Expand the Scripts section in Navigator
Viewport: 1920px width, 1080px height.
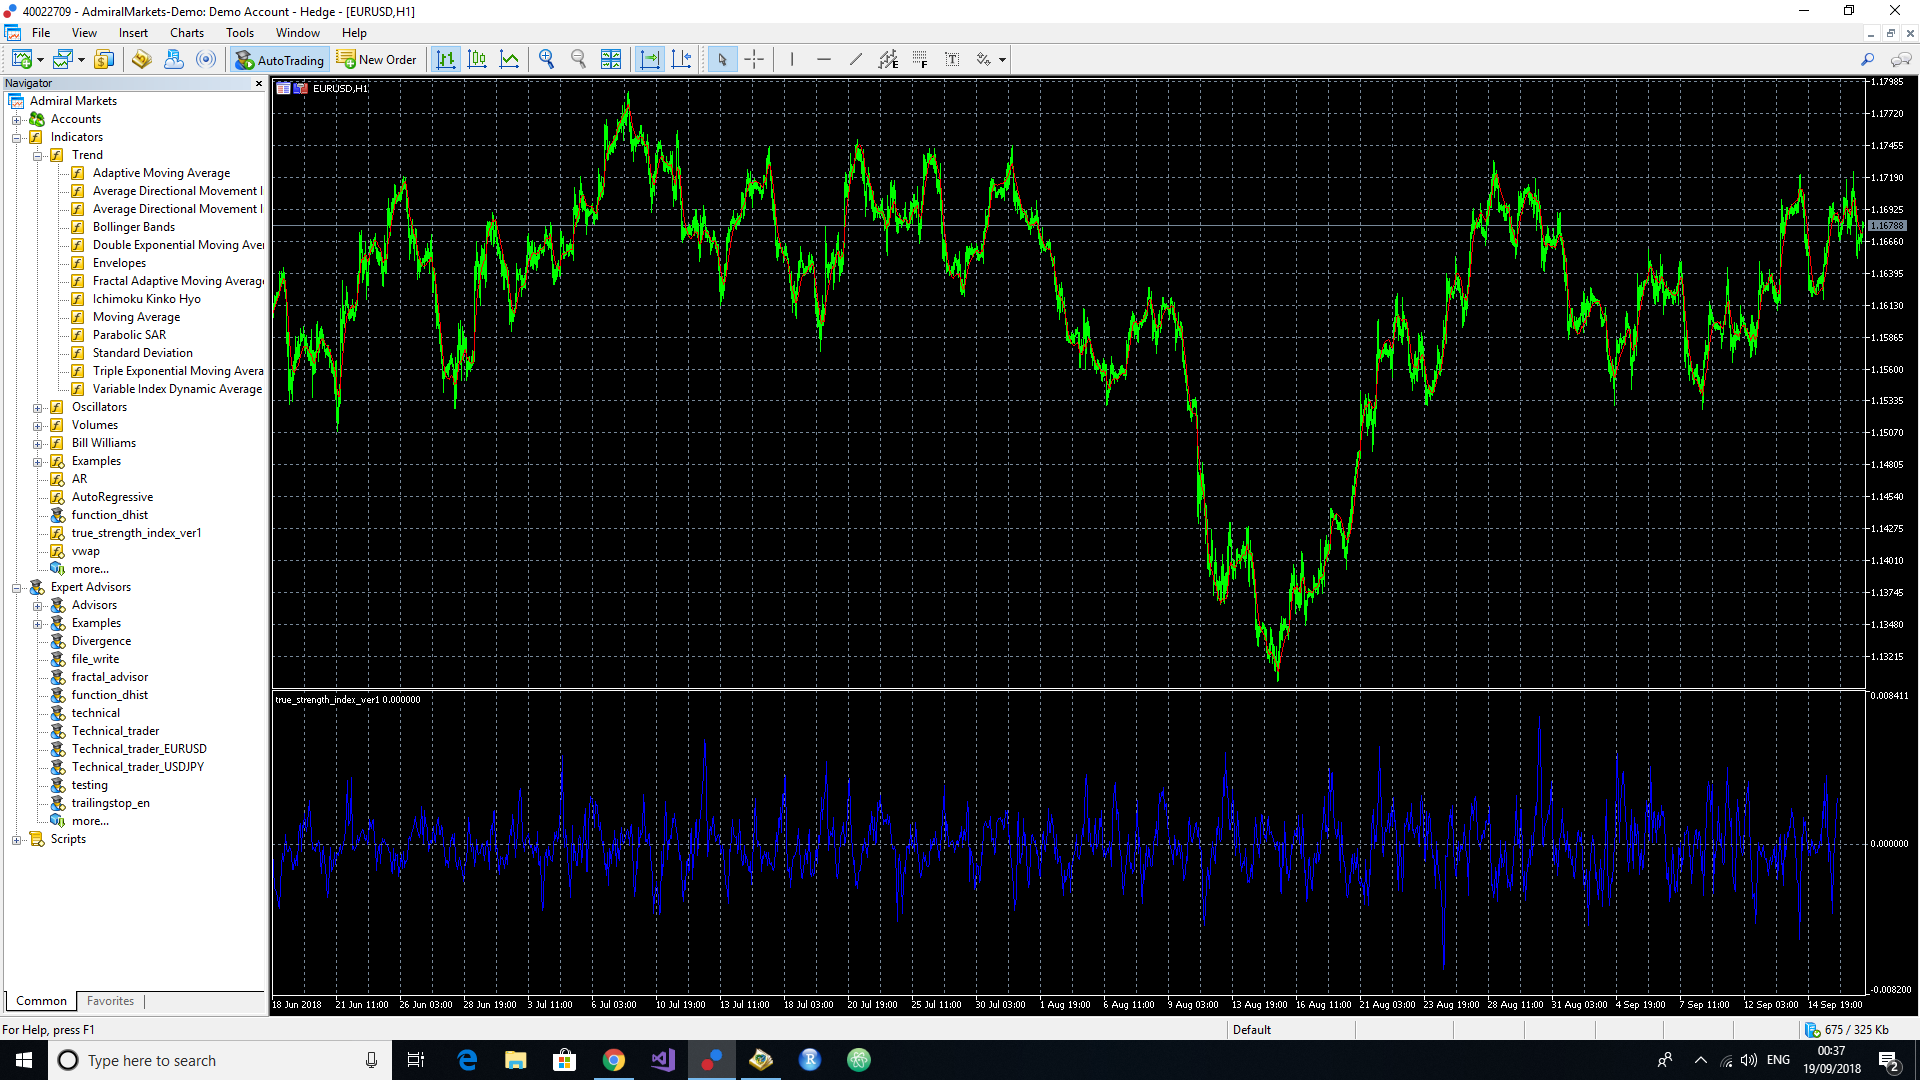17,839
